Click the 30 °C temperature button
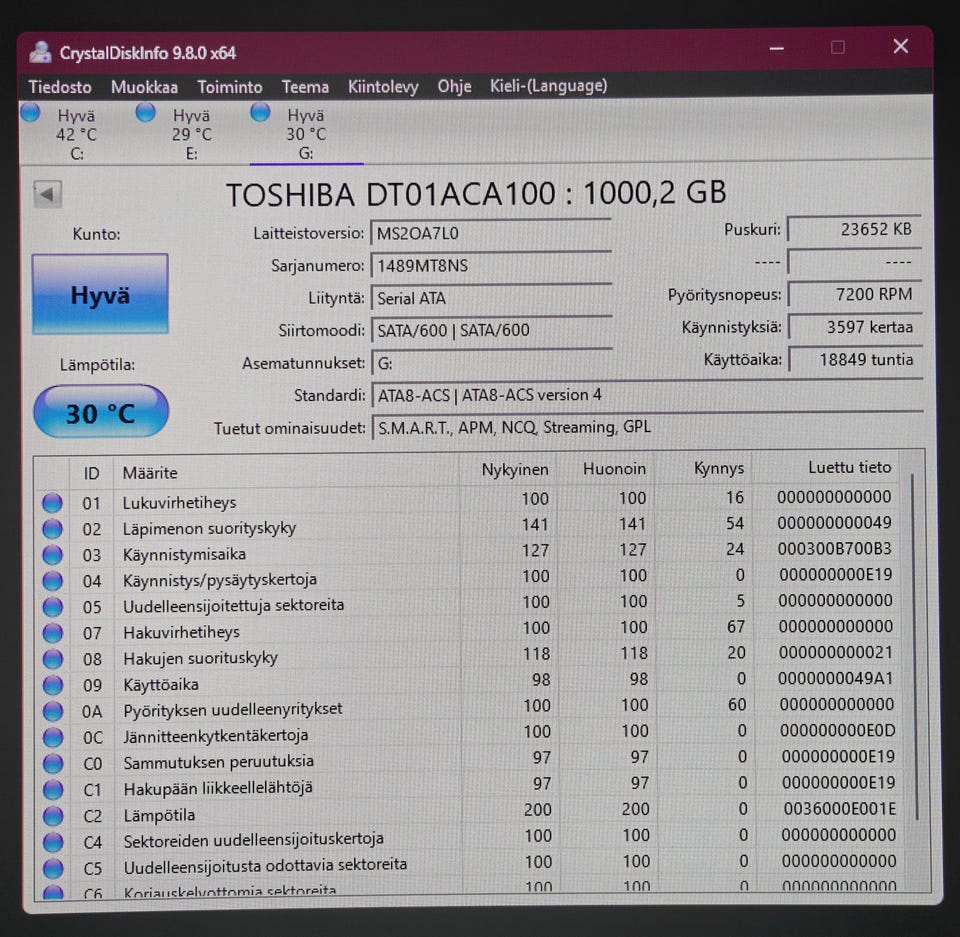The image size is (960, 937). pyautogui.click(x=101, y=412)
